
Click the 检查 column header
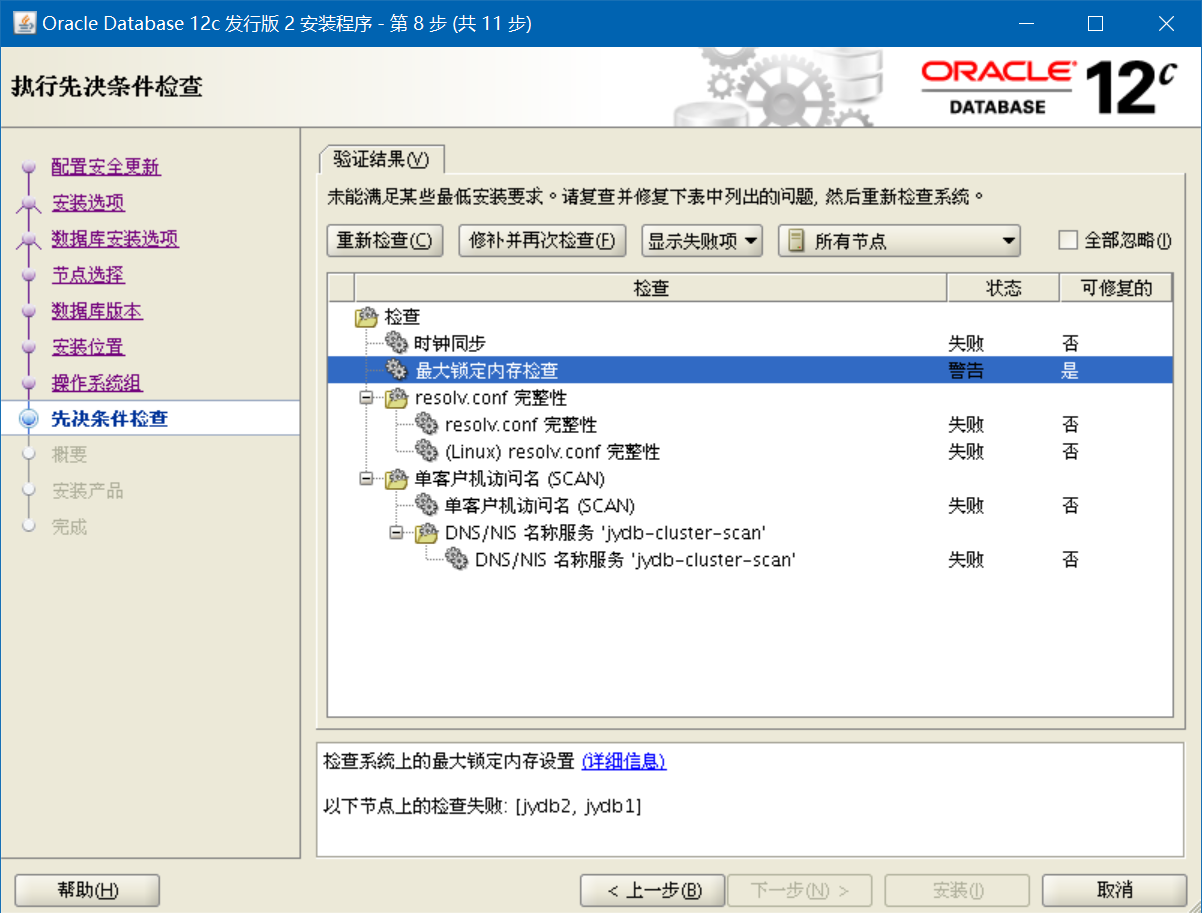coord(650,288)
